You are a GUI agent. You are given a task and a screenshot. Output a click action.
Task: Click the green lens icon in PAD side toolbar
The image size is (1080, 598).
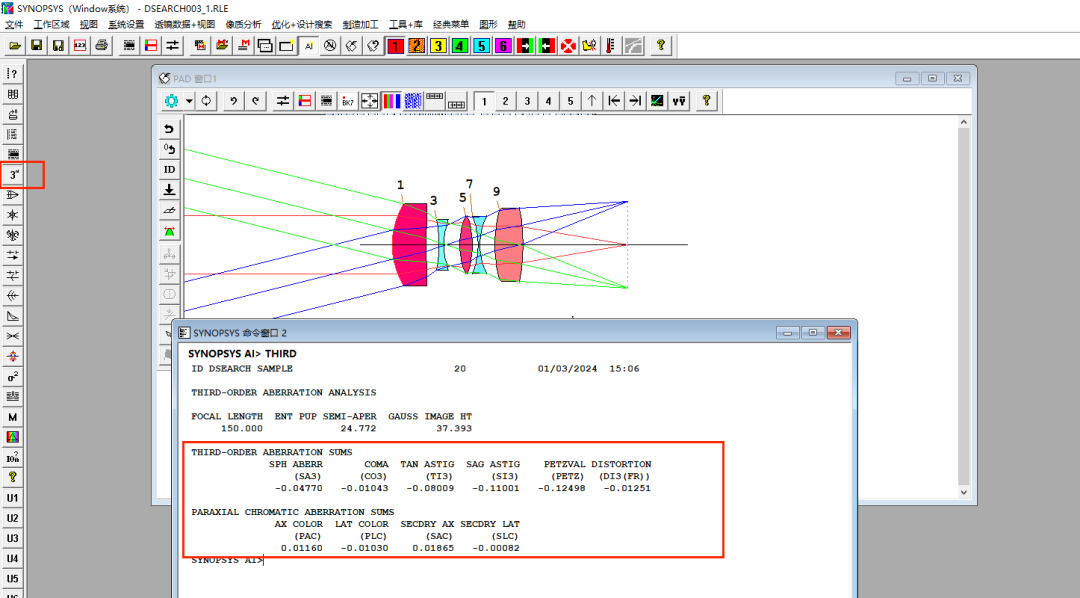[169, 231]
